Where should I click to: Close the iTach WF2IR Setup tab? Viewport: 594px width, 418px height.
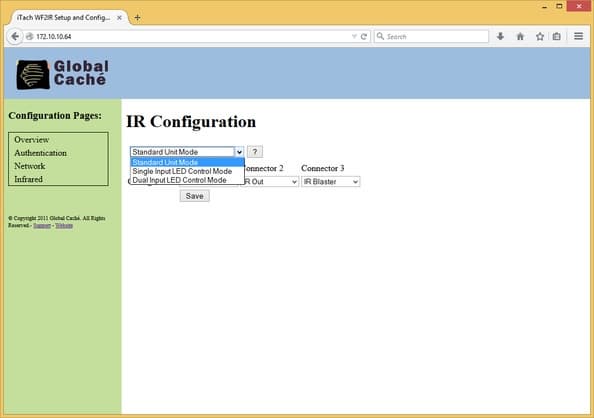point(119,17)
